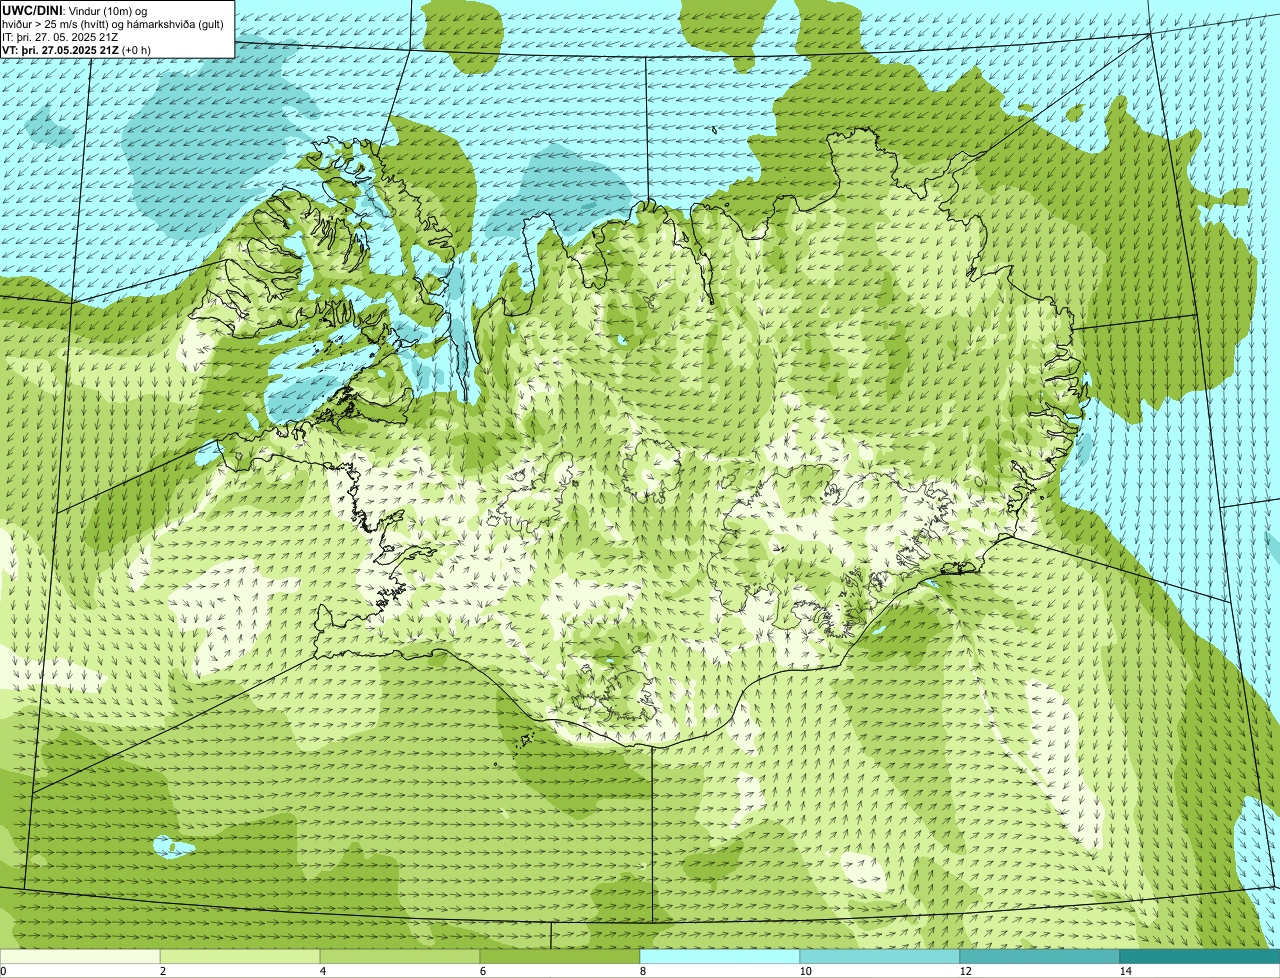This screenshot has width=1280, height=978.
Task: Click the "6" tick label on color scale
Action: click(x=483, y=971)
